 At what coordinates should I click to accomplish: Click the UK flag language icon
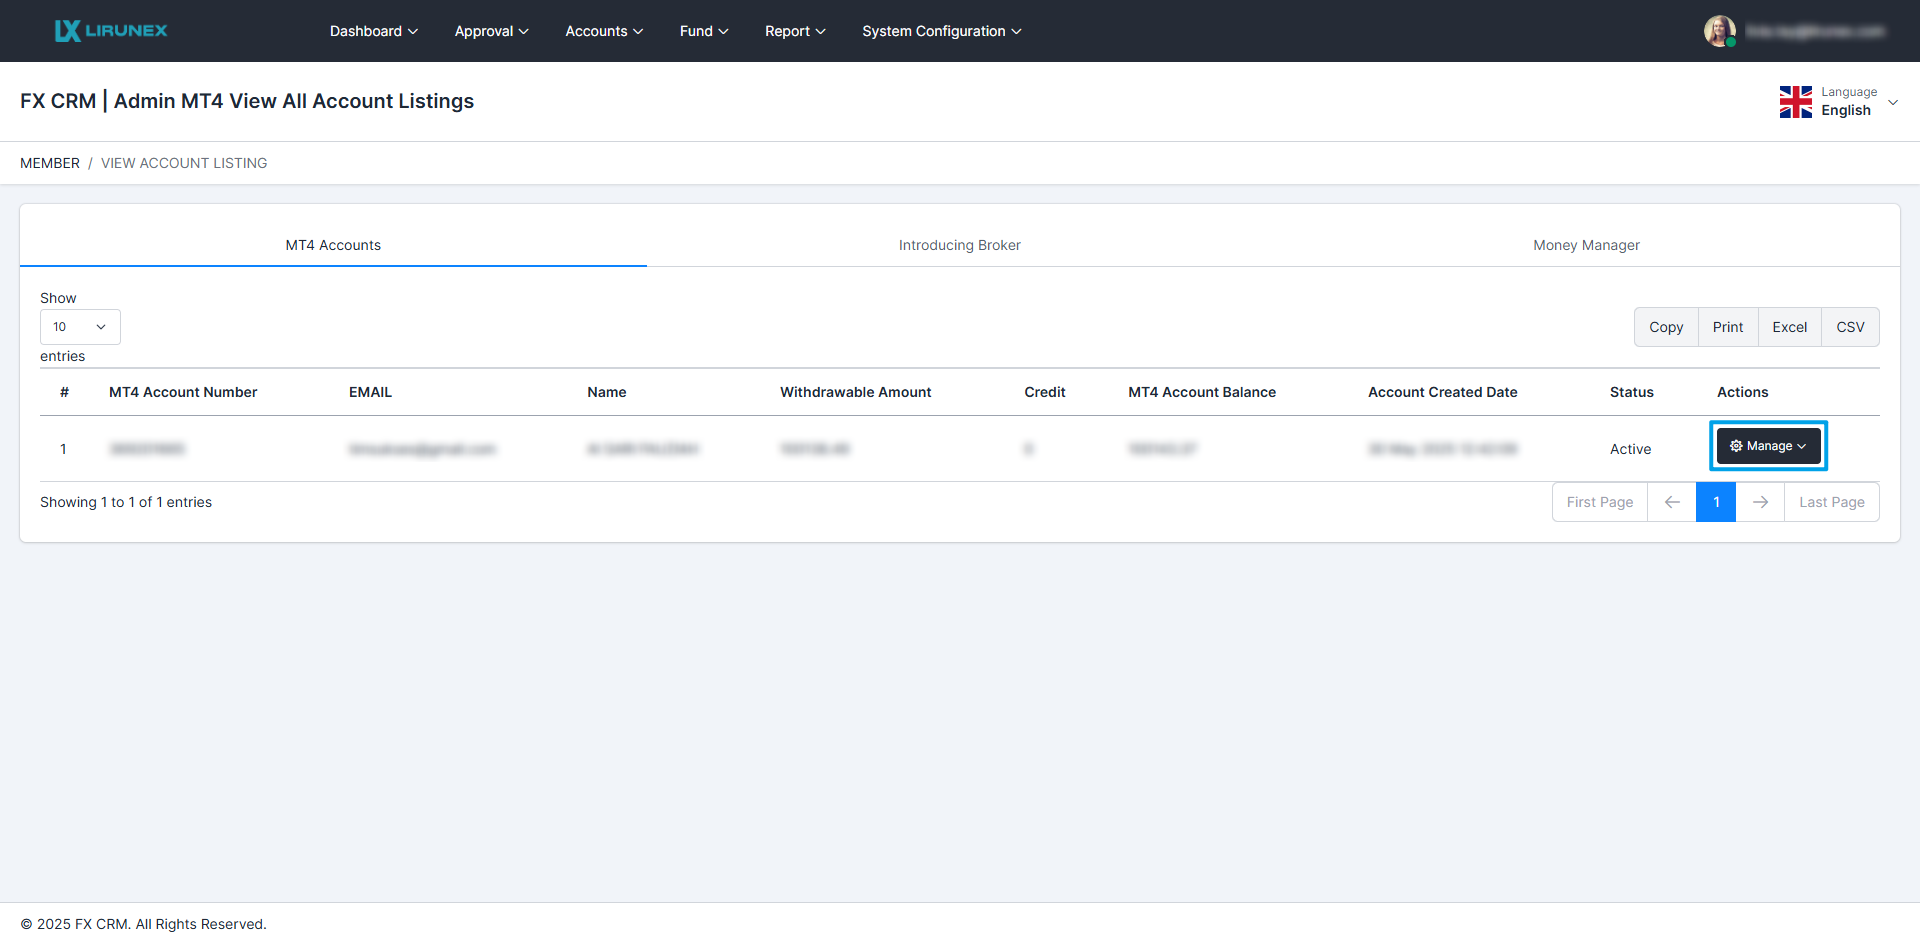[x=1795, y=102]
